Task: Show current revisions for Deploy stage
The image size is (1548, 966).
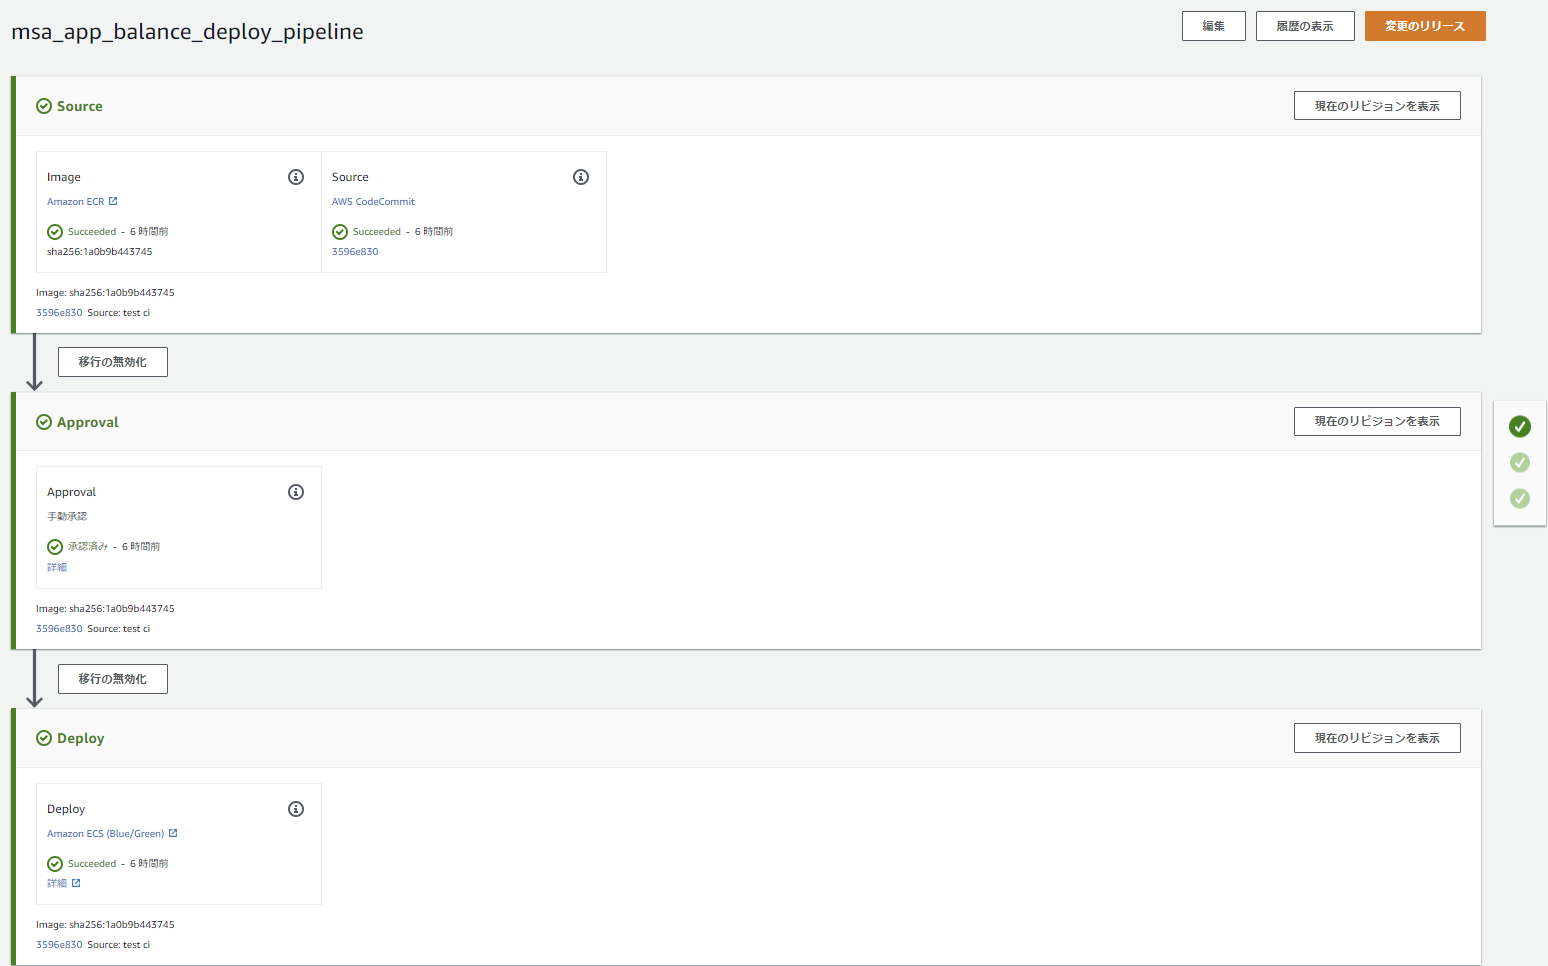Action: click(1376, 738)
